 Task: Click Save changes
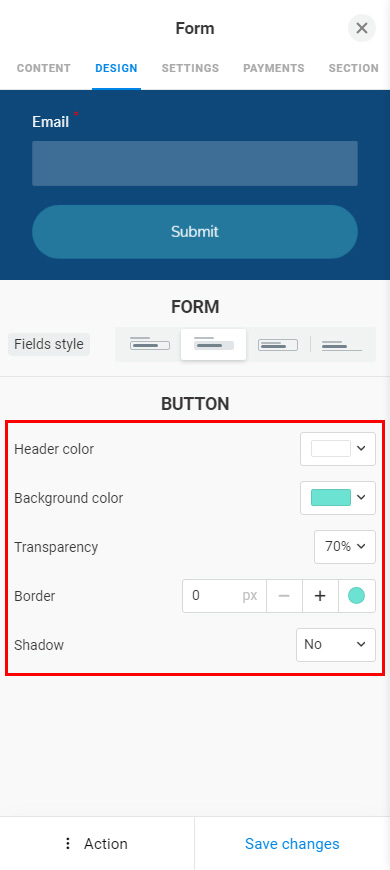(292, 843)
